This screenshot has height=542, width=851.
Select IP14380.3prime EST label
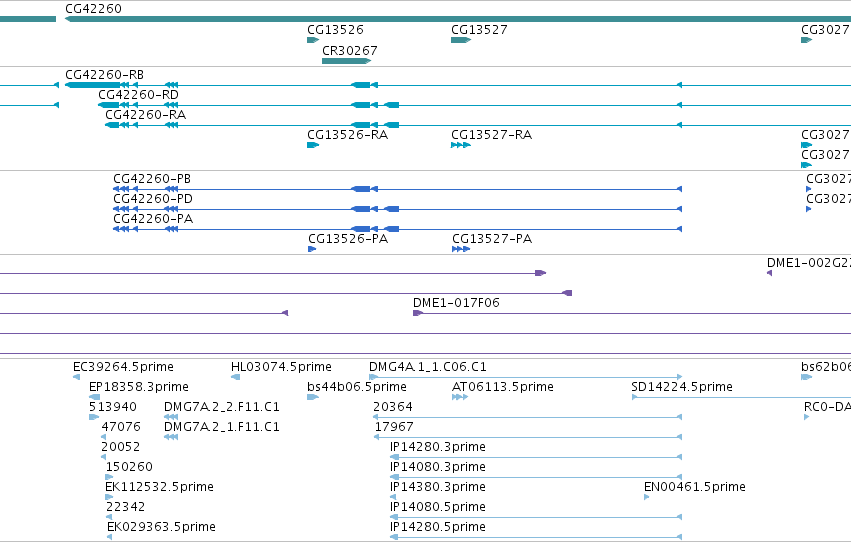point(437,487)
